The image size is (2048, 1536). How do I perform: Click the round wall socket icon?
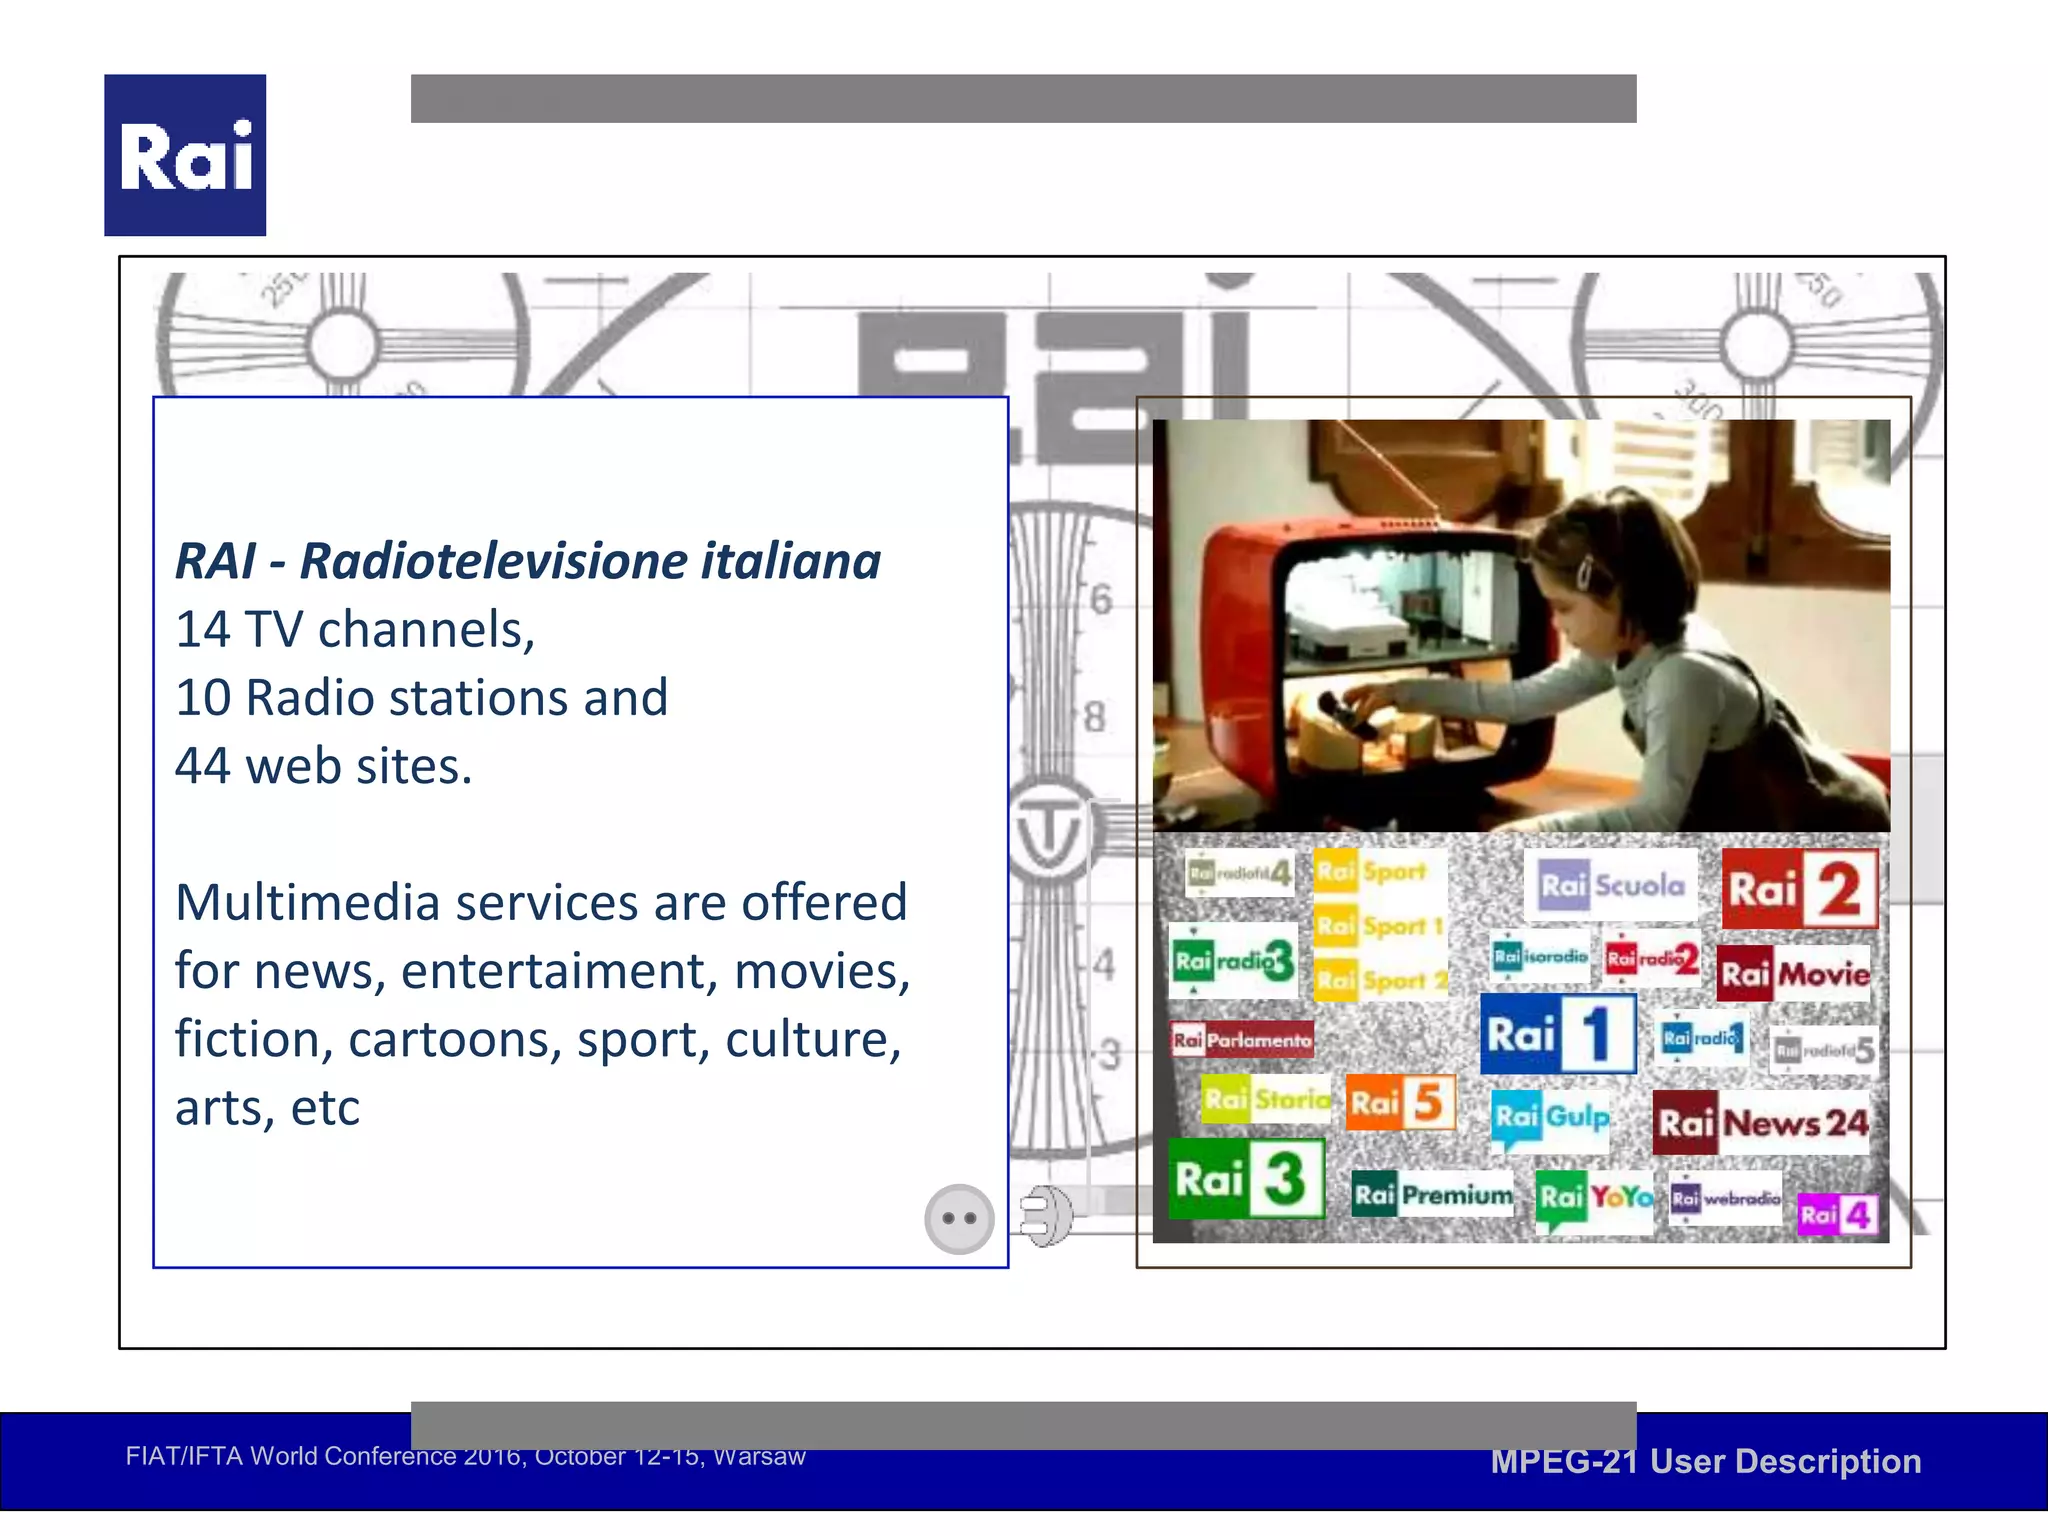[x=959, y=1219]
